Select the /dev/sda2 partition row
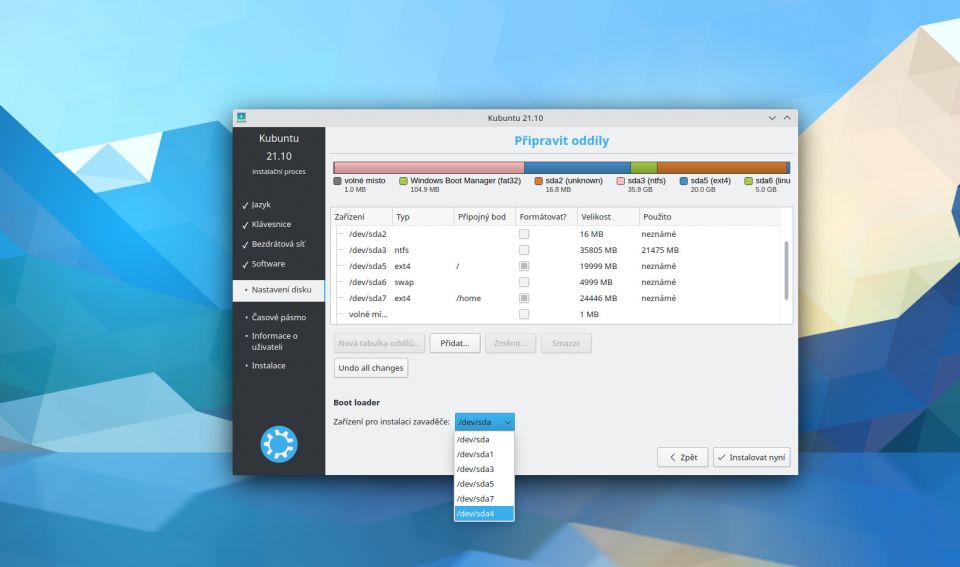Image resolution: width=960 pixels, height=567 pixels. click(x=556, y=234)
